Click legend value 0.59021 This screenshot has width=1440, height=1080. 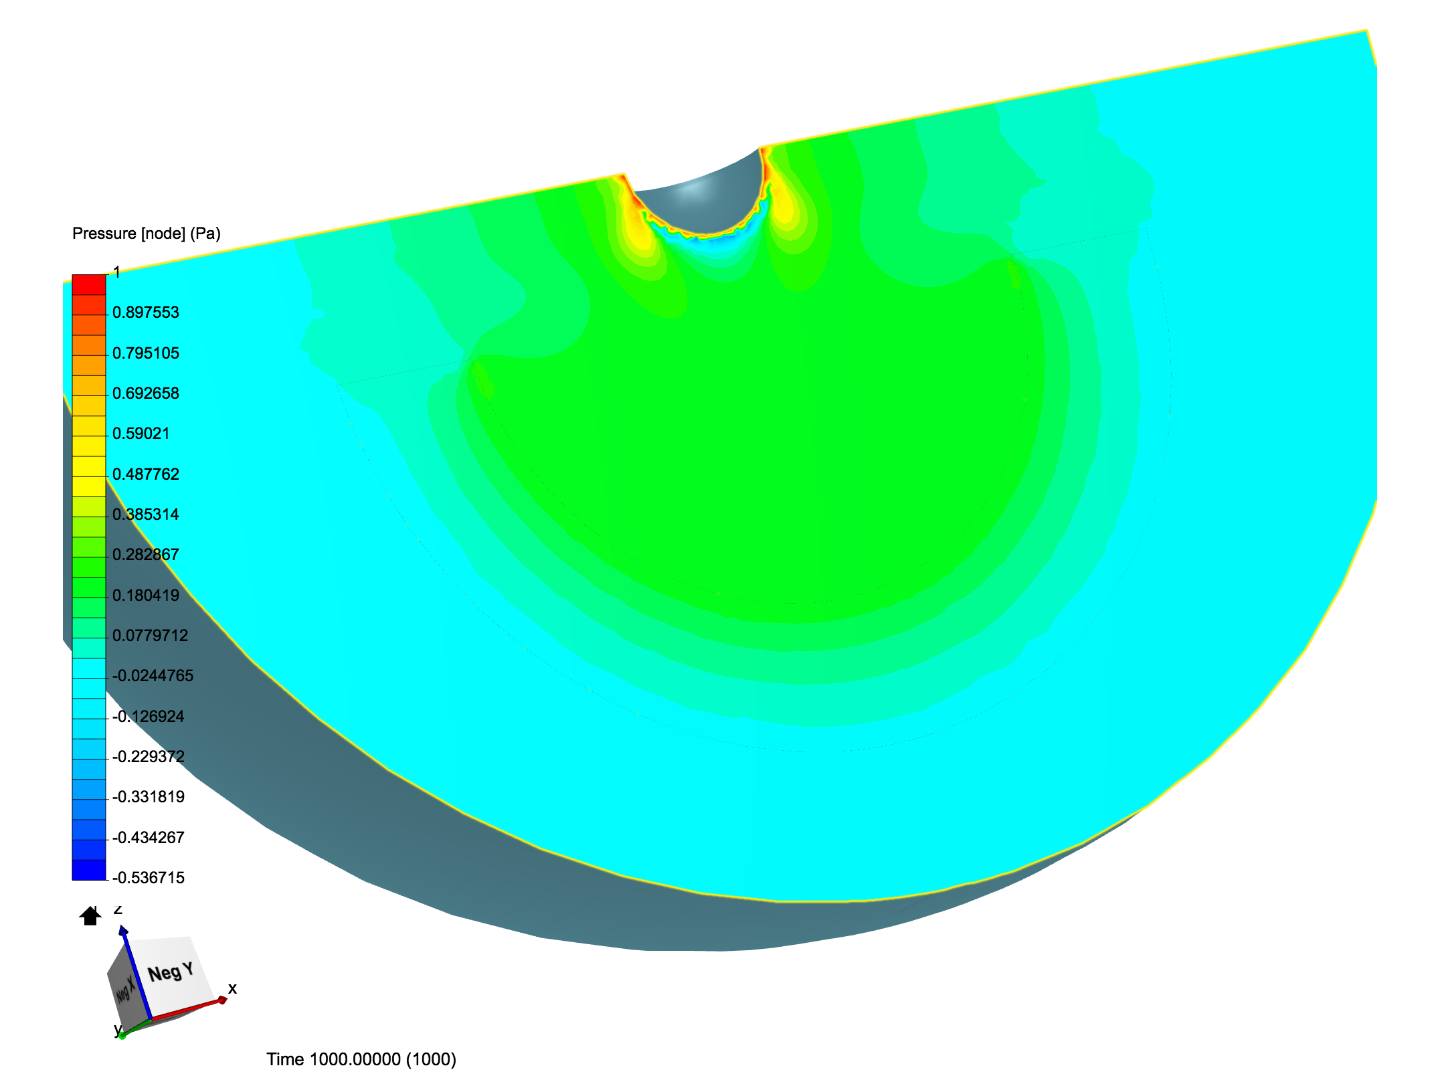141,433
